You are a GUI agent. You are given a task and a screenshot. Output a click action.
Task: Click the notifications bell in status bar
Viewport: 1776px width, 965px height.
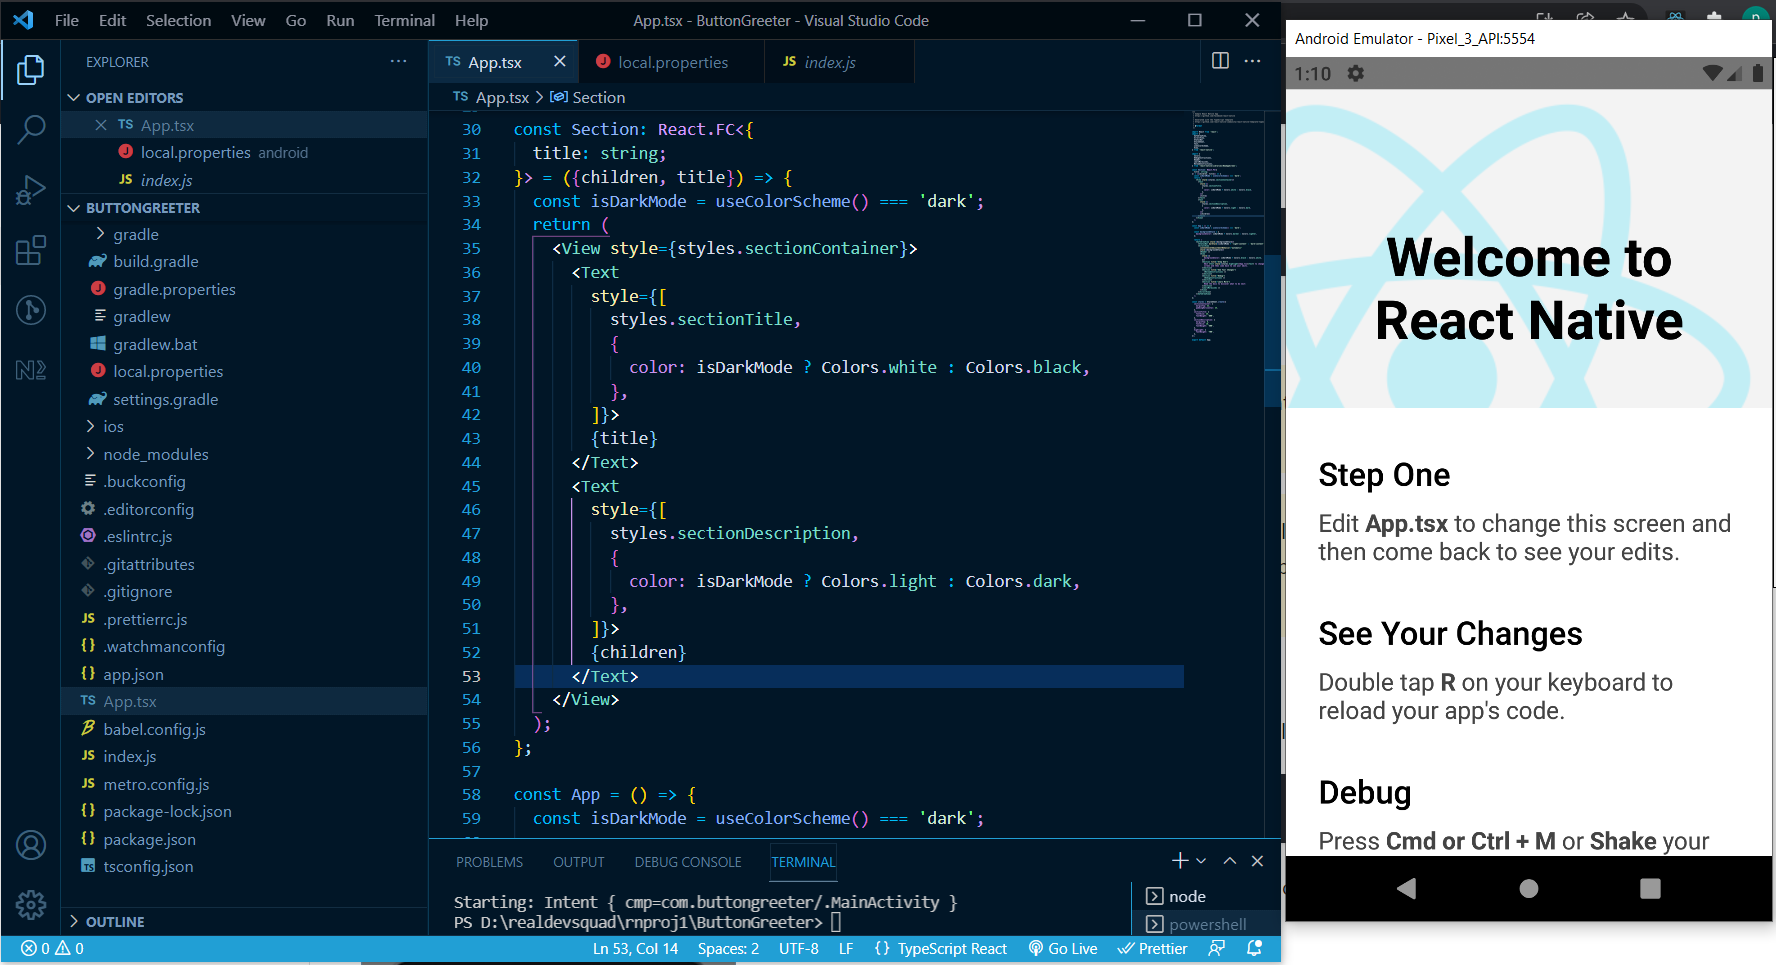(x=1254, y=949)
